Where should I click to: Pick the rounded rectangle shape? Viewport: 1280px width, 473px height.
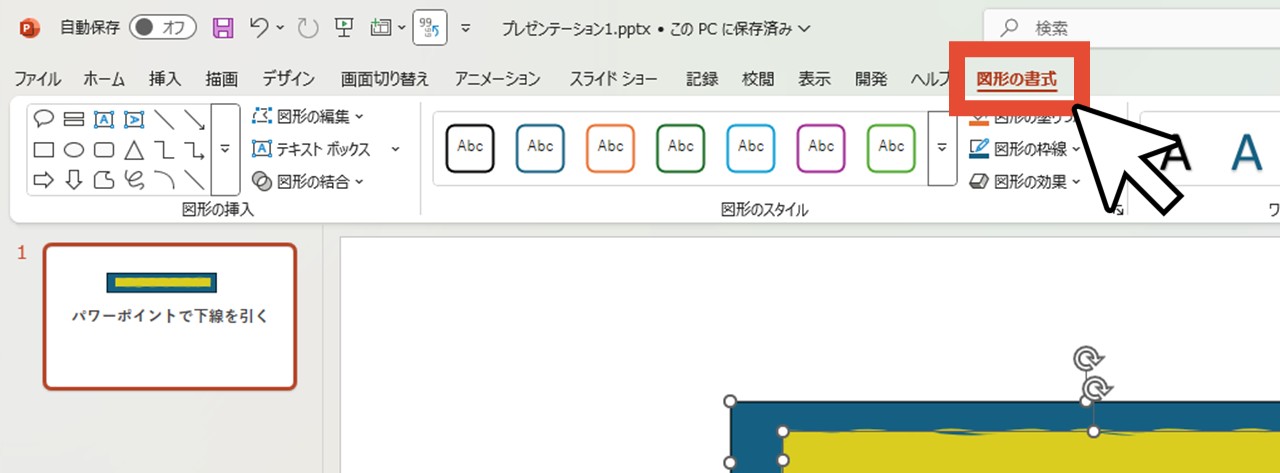pyautogui.click(x=104, y=150)
